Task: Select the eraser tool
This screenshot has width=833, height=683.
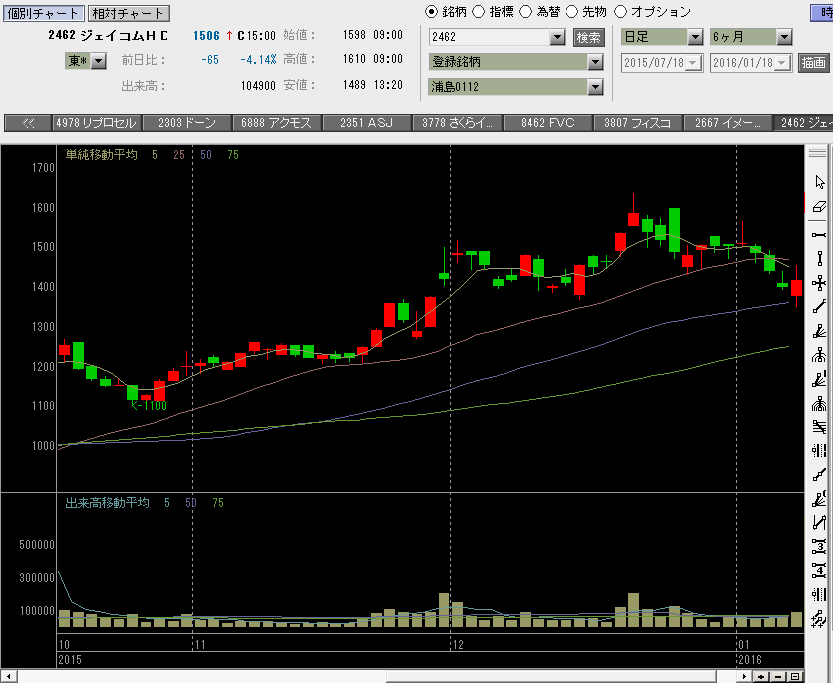Action: coord(819,206)
